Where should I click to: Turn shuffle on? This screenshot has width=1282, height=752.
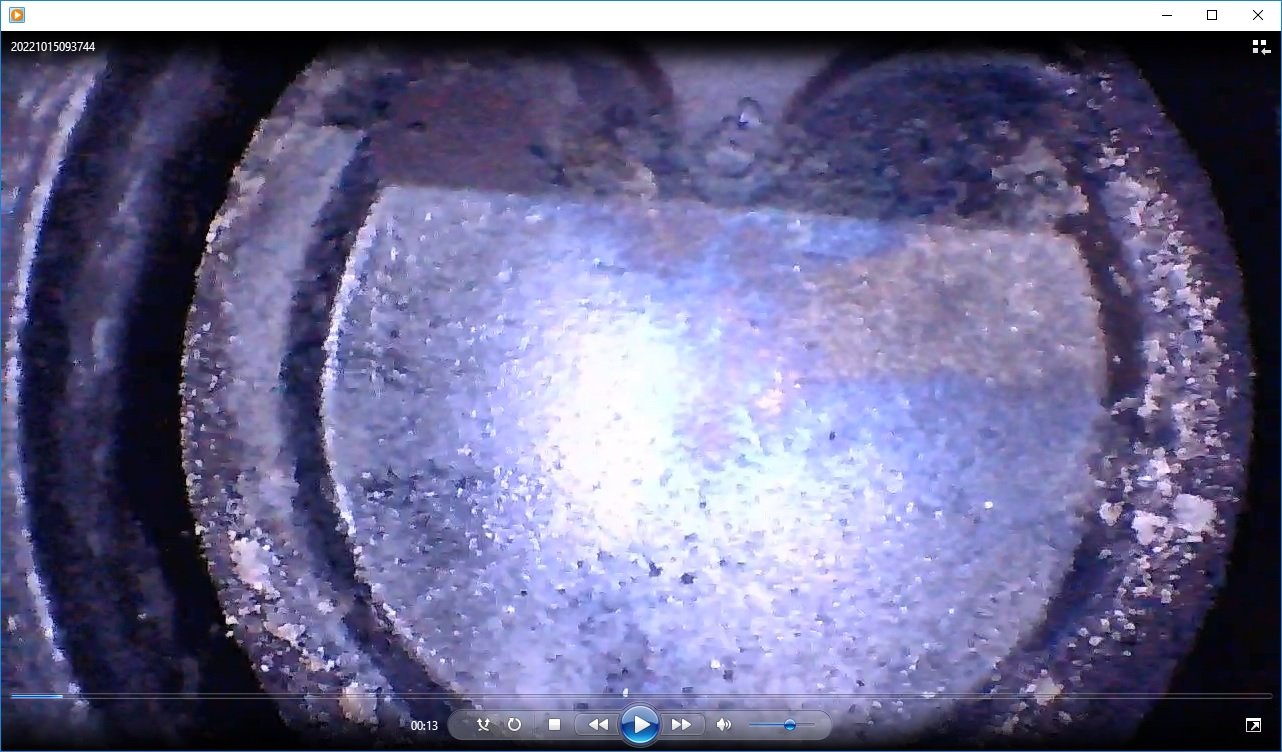(484, 725)
